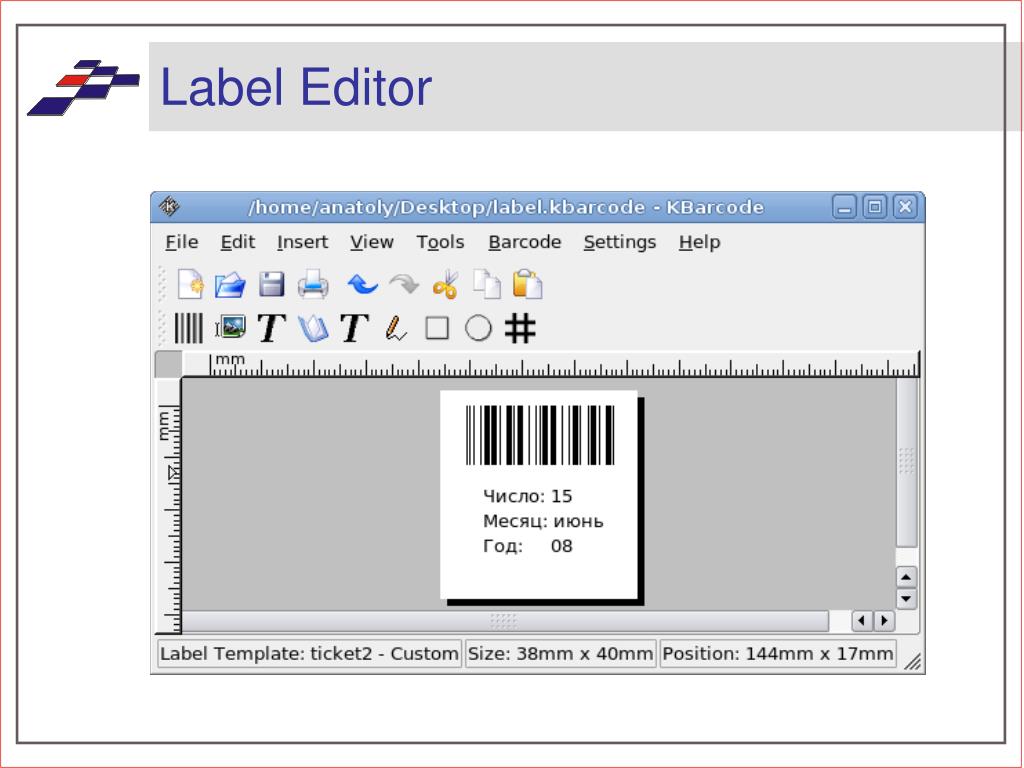Select the second T text line tool
Image resolution: width=1024 pixels, height=768 pixels.
(x=355, y=328)
